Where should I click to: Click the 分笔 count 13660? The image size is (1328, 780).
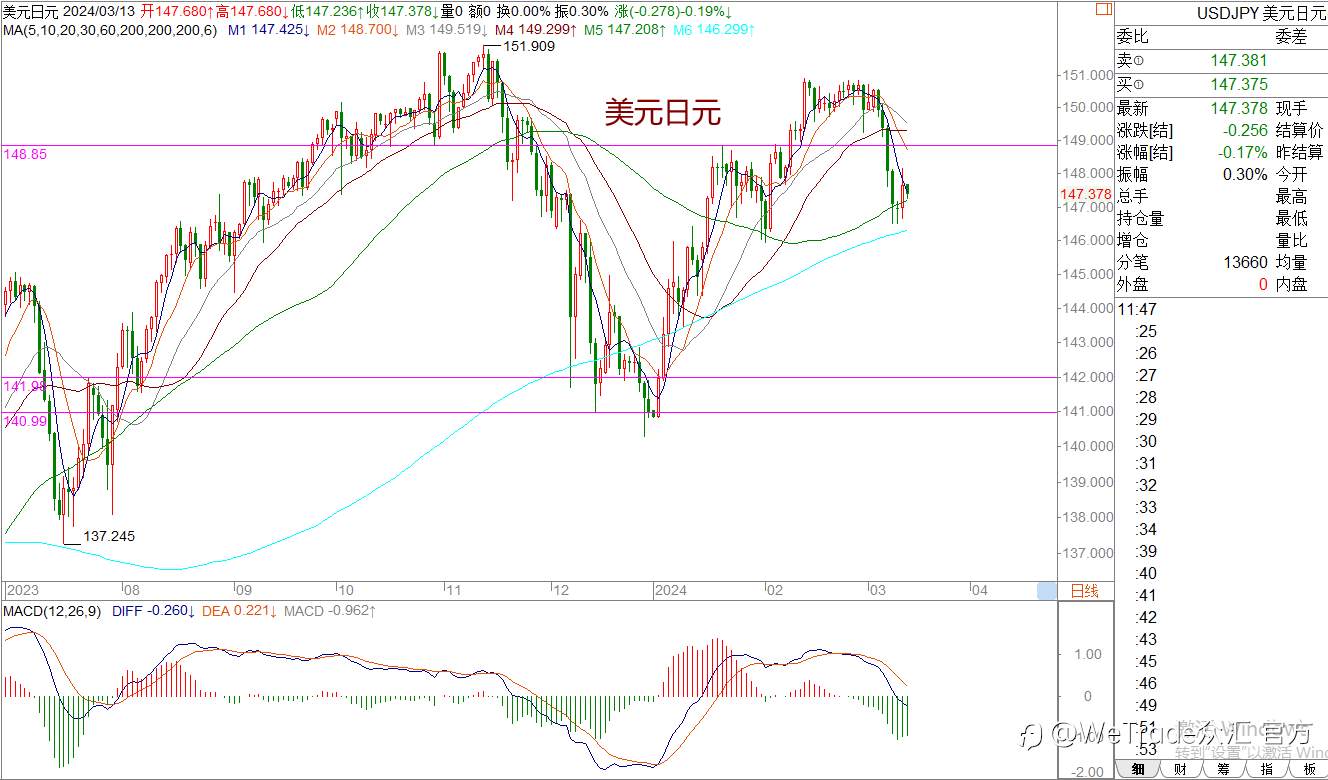tap(1247, 262)
